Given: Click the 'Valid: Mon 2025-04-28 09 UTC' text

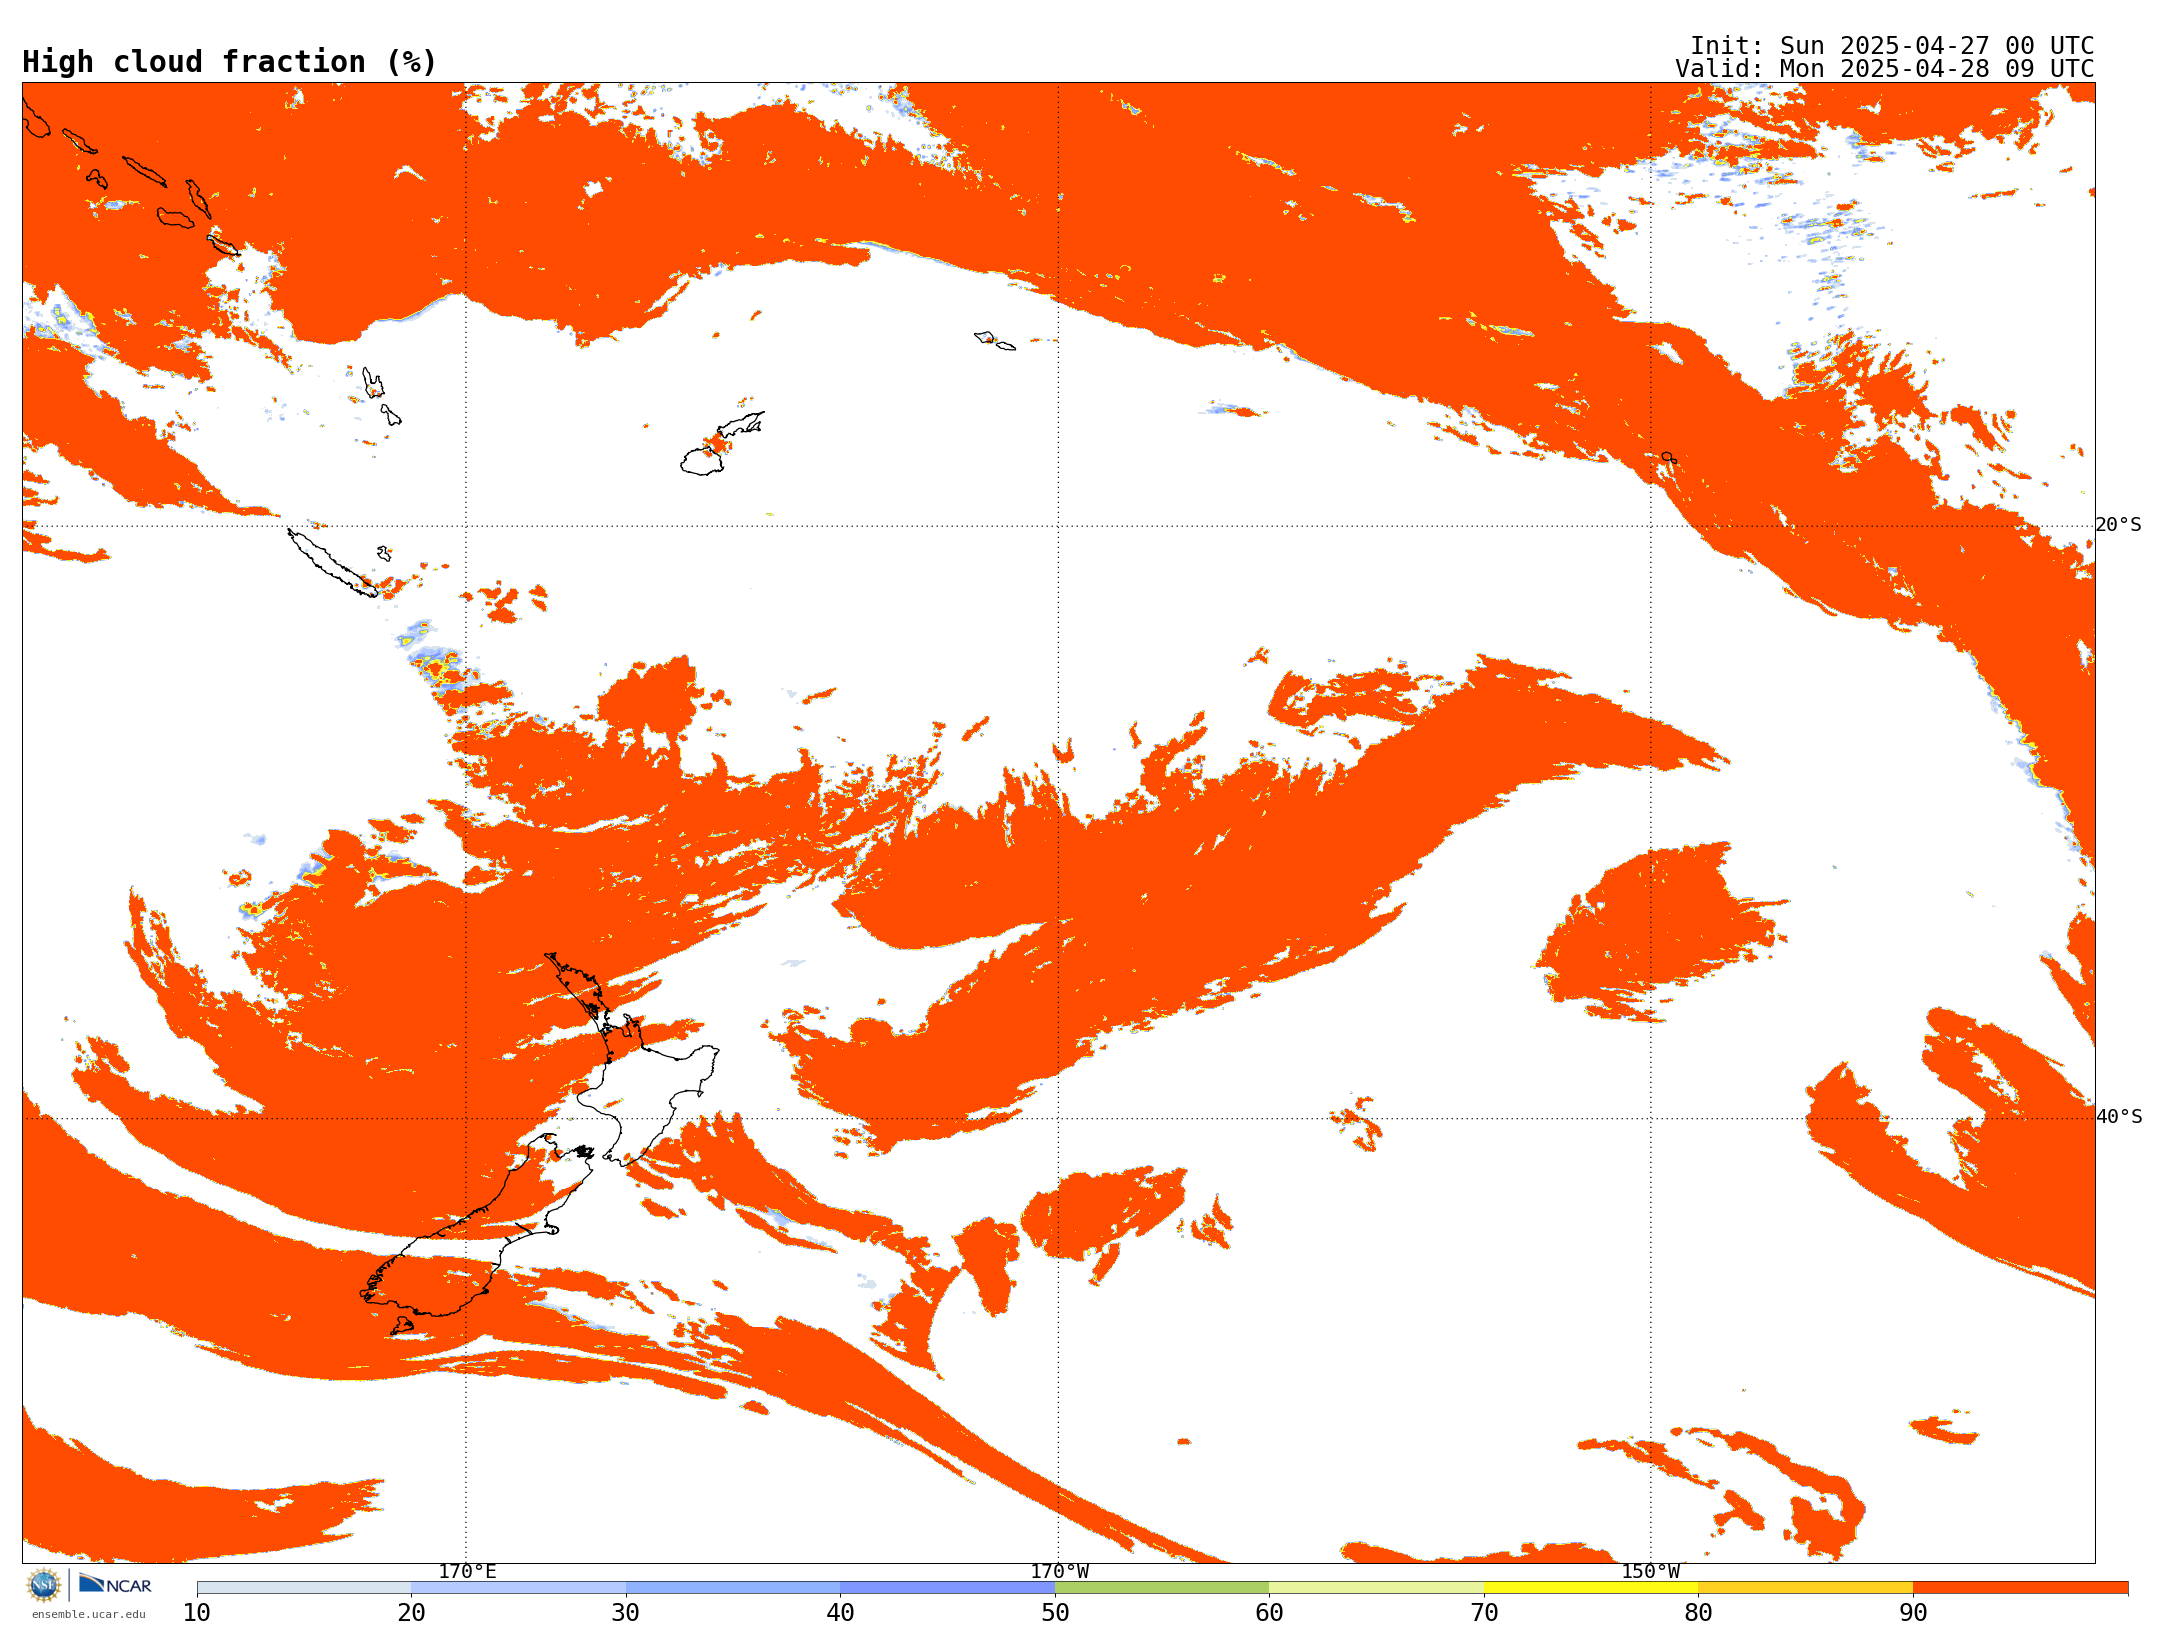Looking at the screenshot, I should click(1884, 69).
